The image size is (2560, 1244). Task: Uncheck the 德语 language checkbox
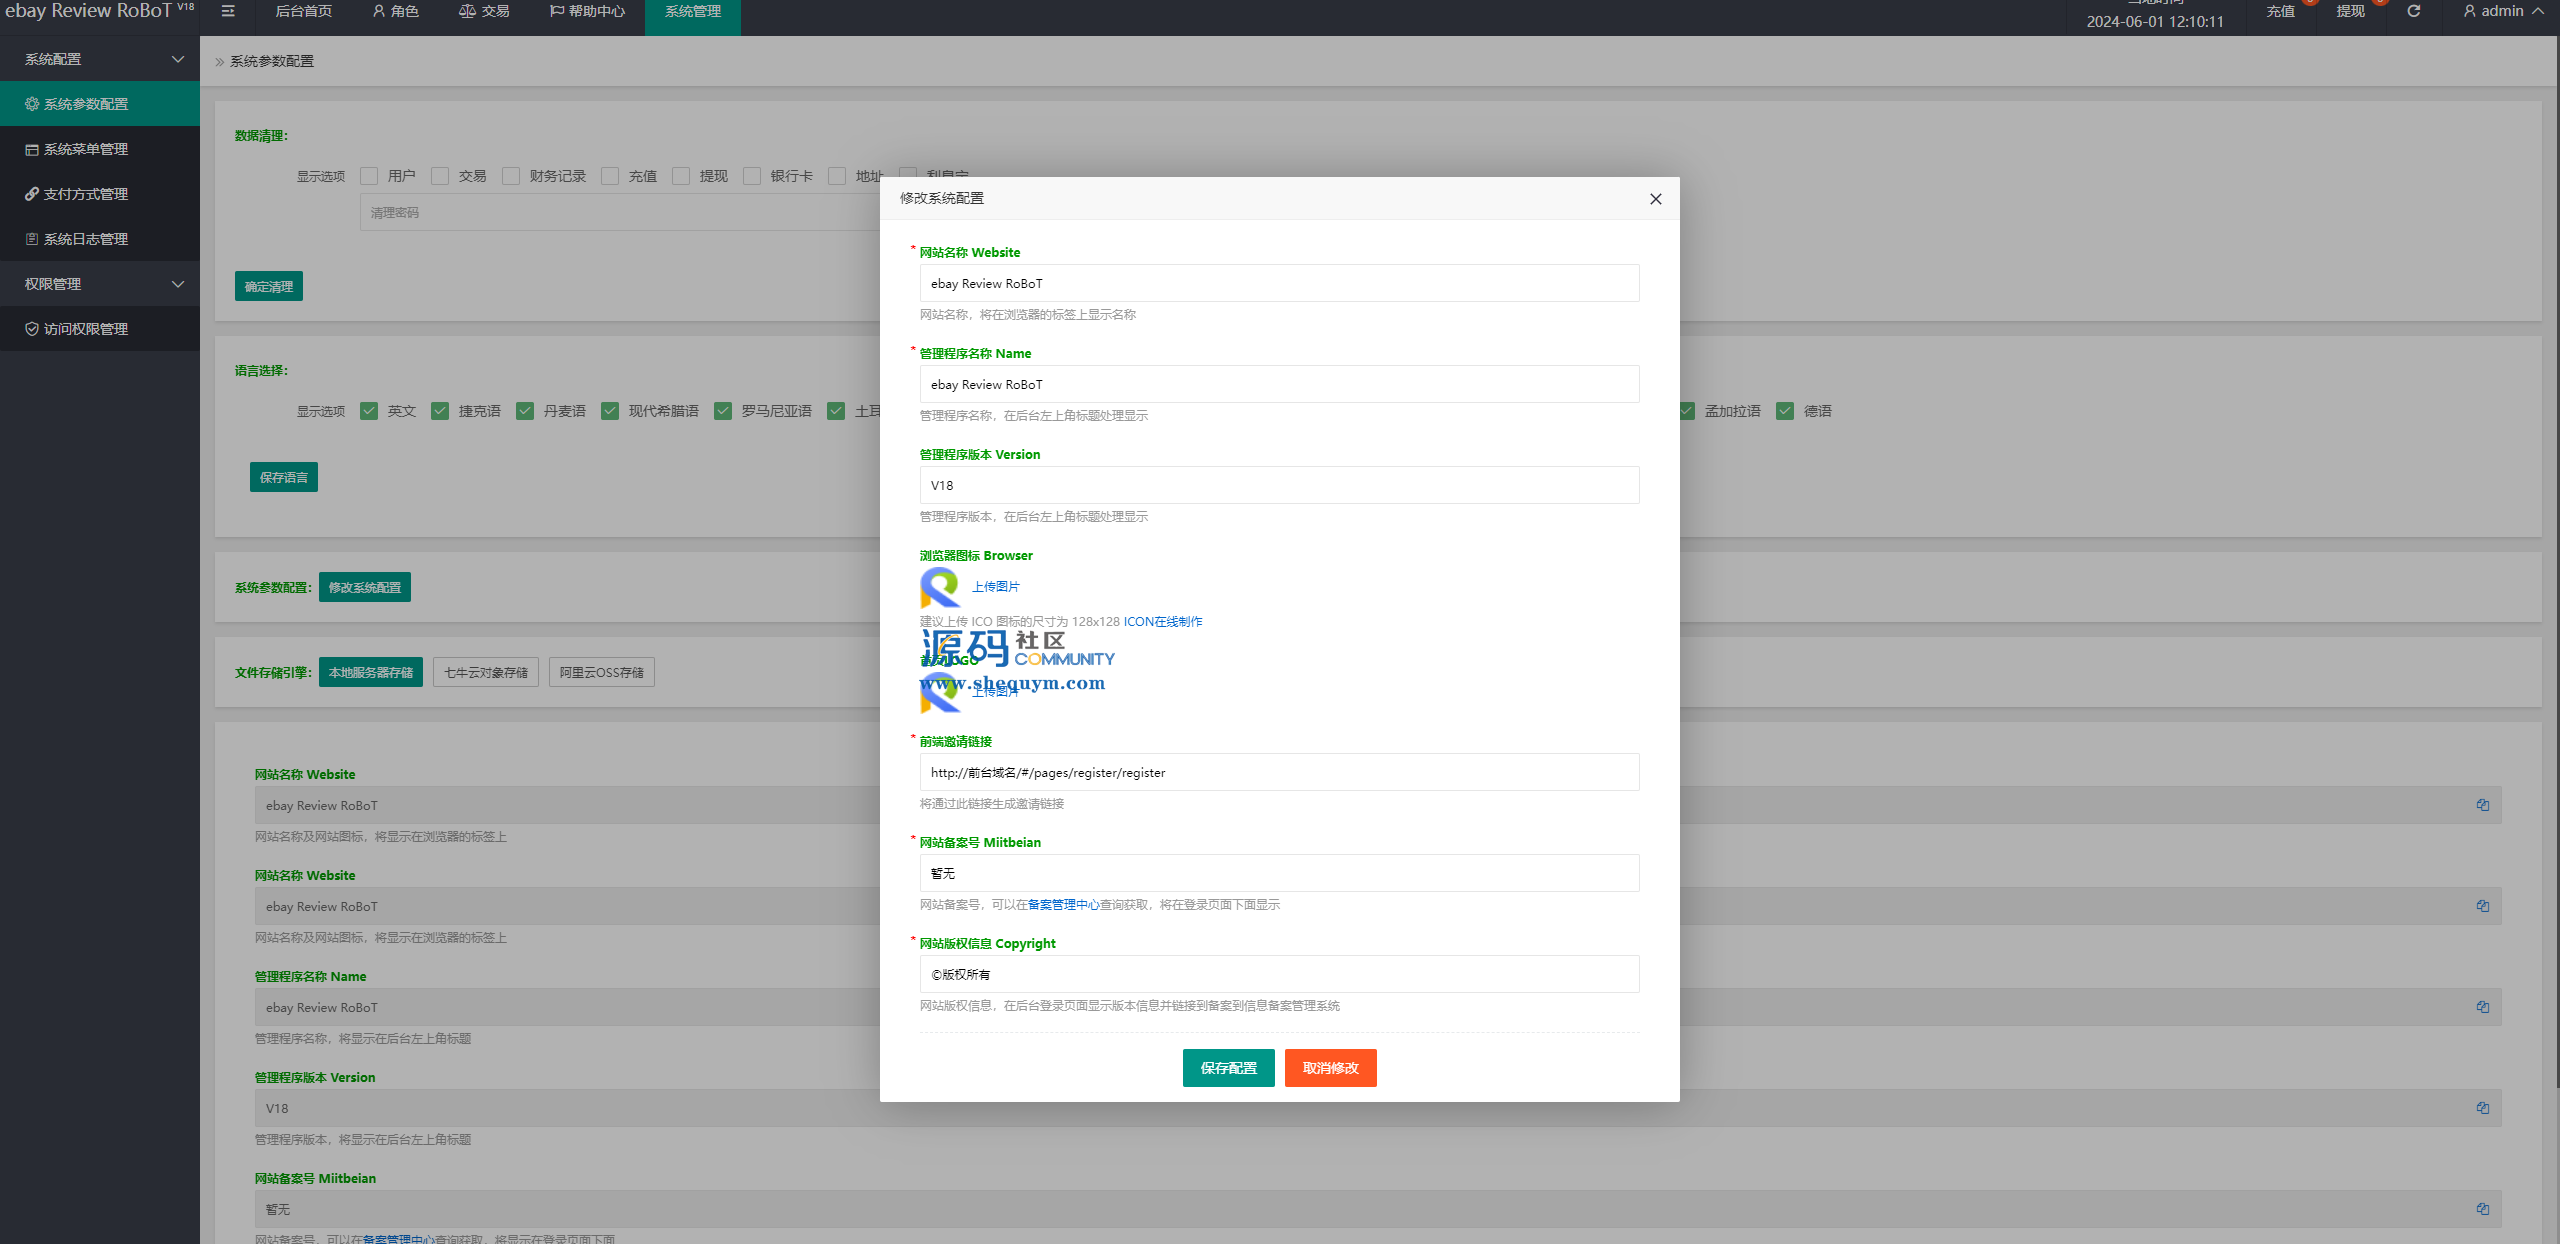coord(1785,411)
